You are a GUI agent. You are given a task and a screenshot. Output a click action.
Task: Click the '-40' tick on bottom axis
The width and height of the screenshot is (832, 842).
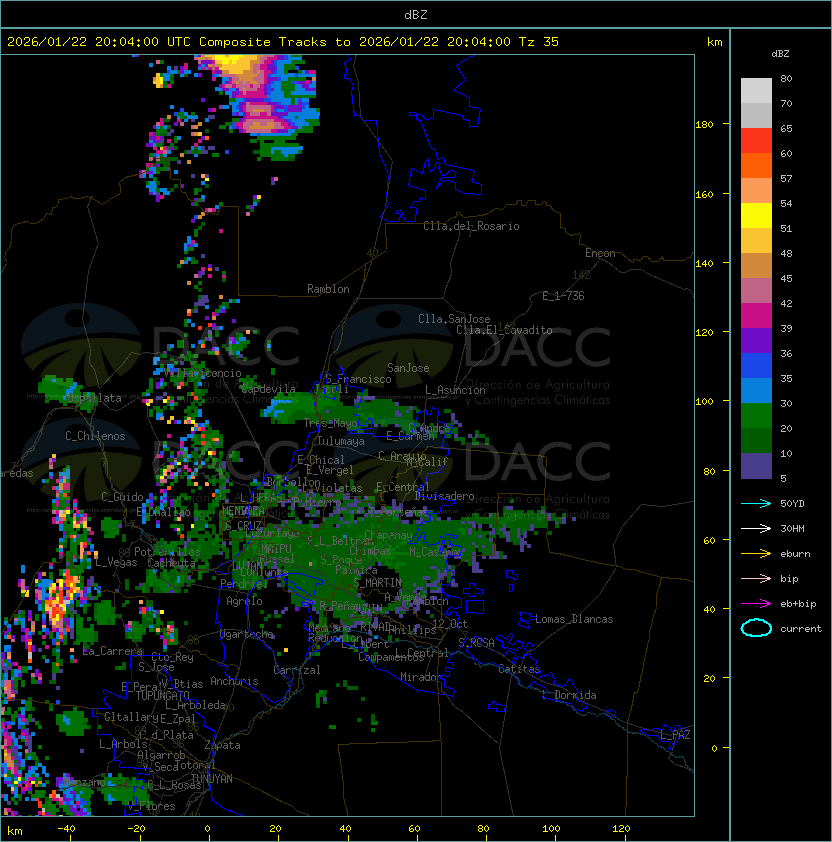(x=66, y=829)
